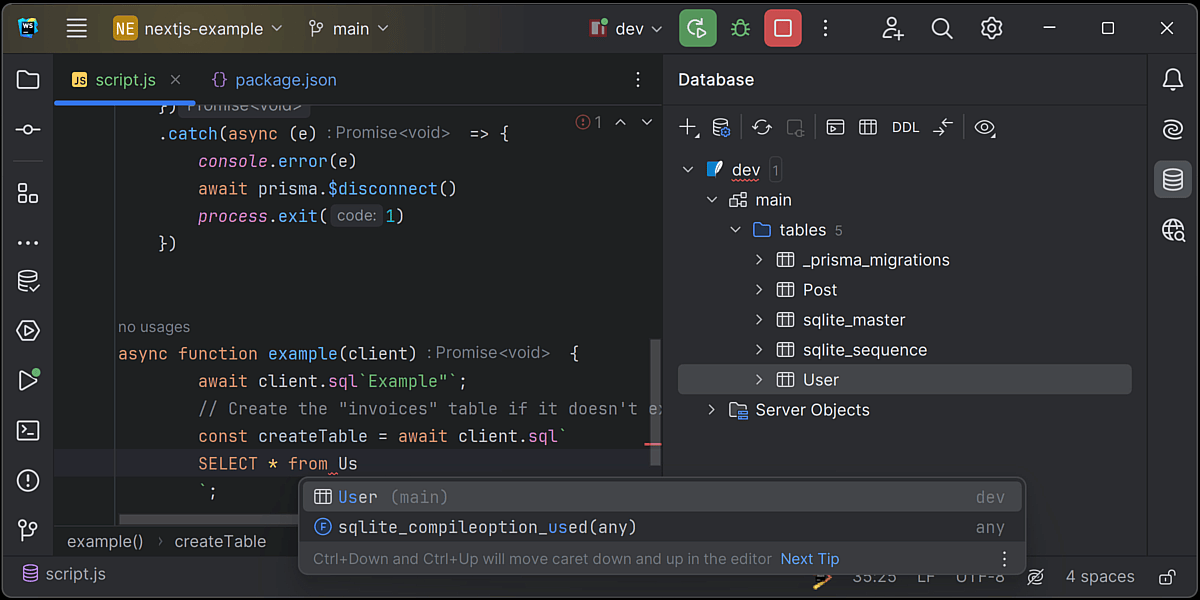This screenshot has height=600, width=1200.
Task: Start debugging with the bug icon
Action: pyautogui.click(x=740, y=29)
